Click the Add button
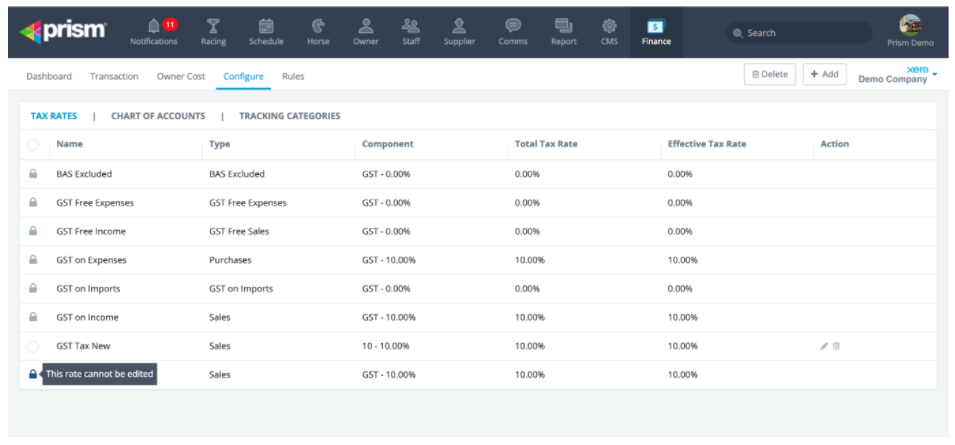955x445 pixels. [825, 74]
